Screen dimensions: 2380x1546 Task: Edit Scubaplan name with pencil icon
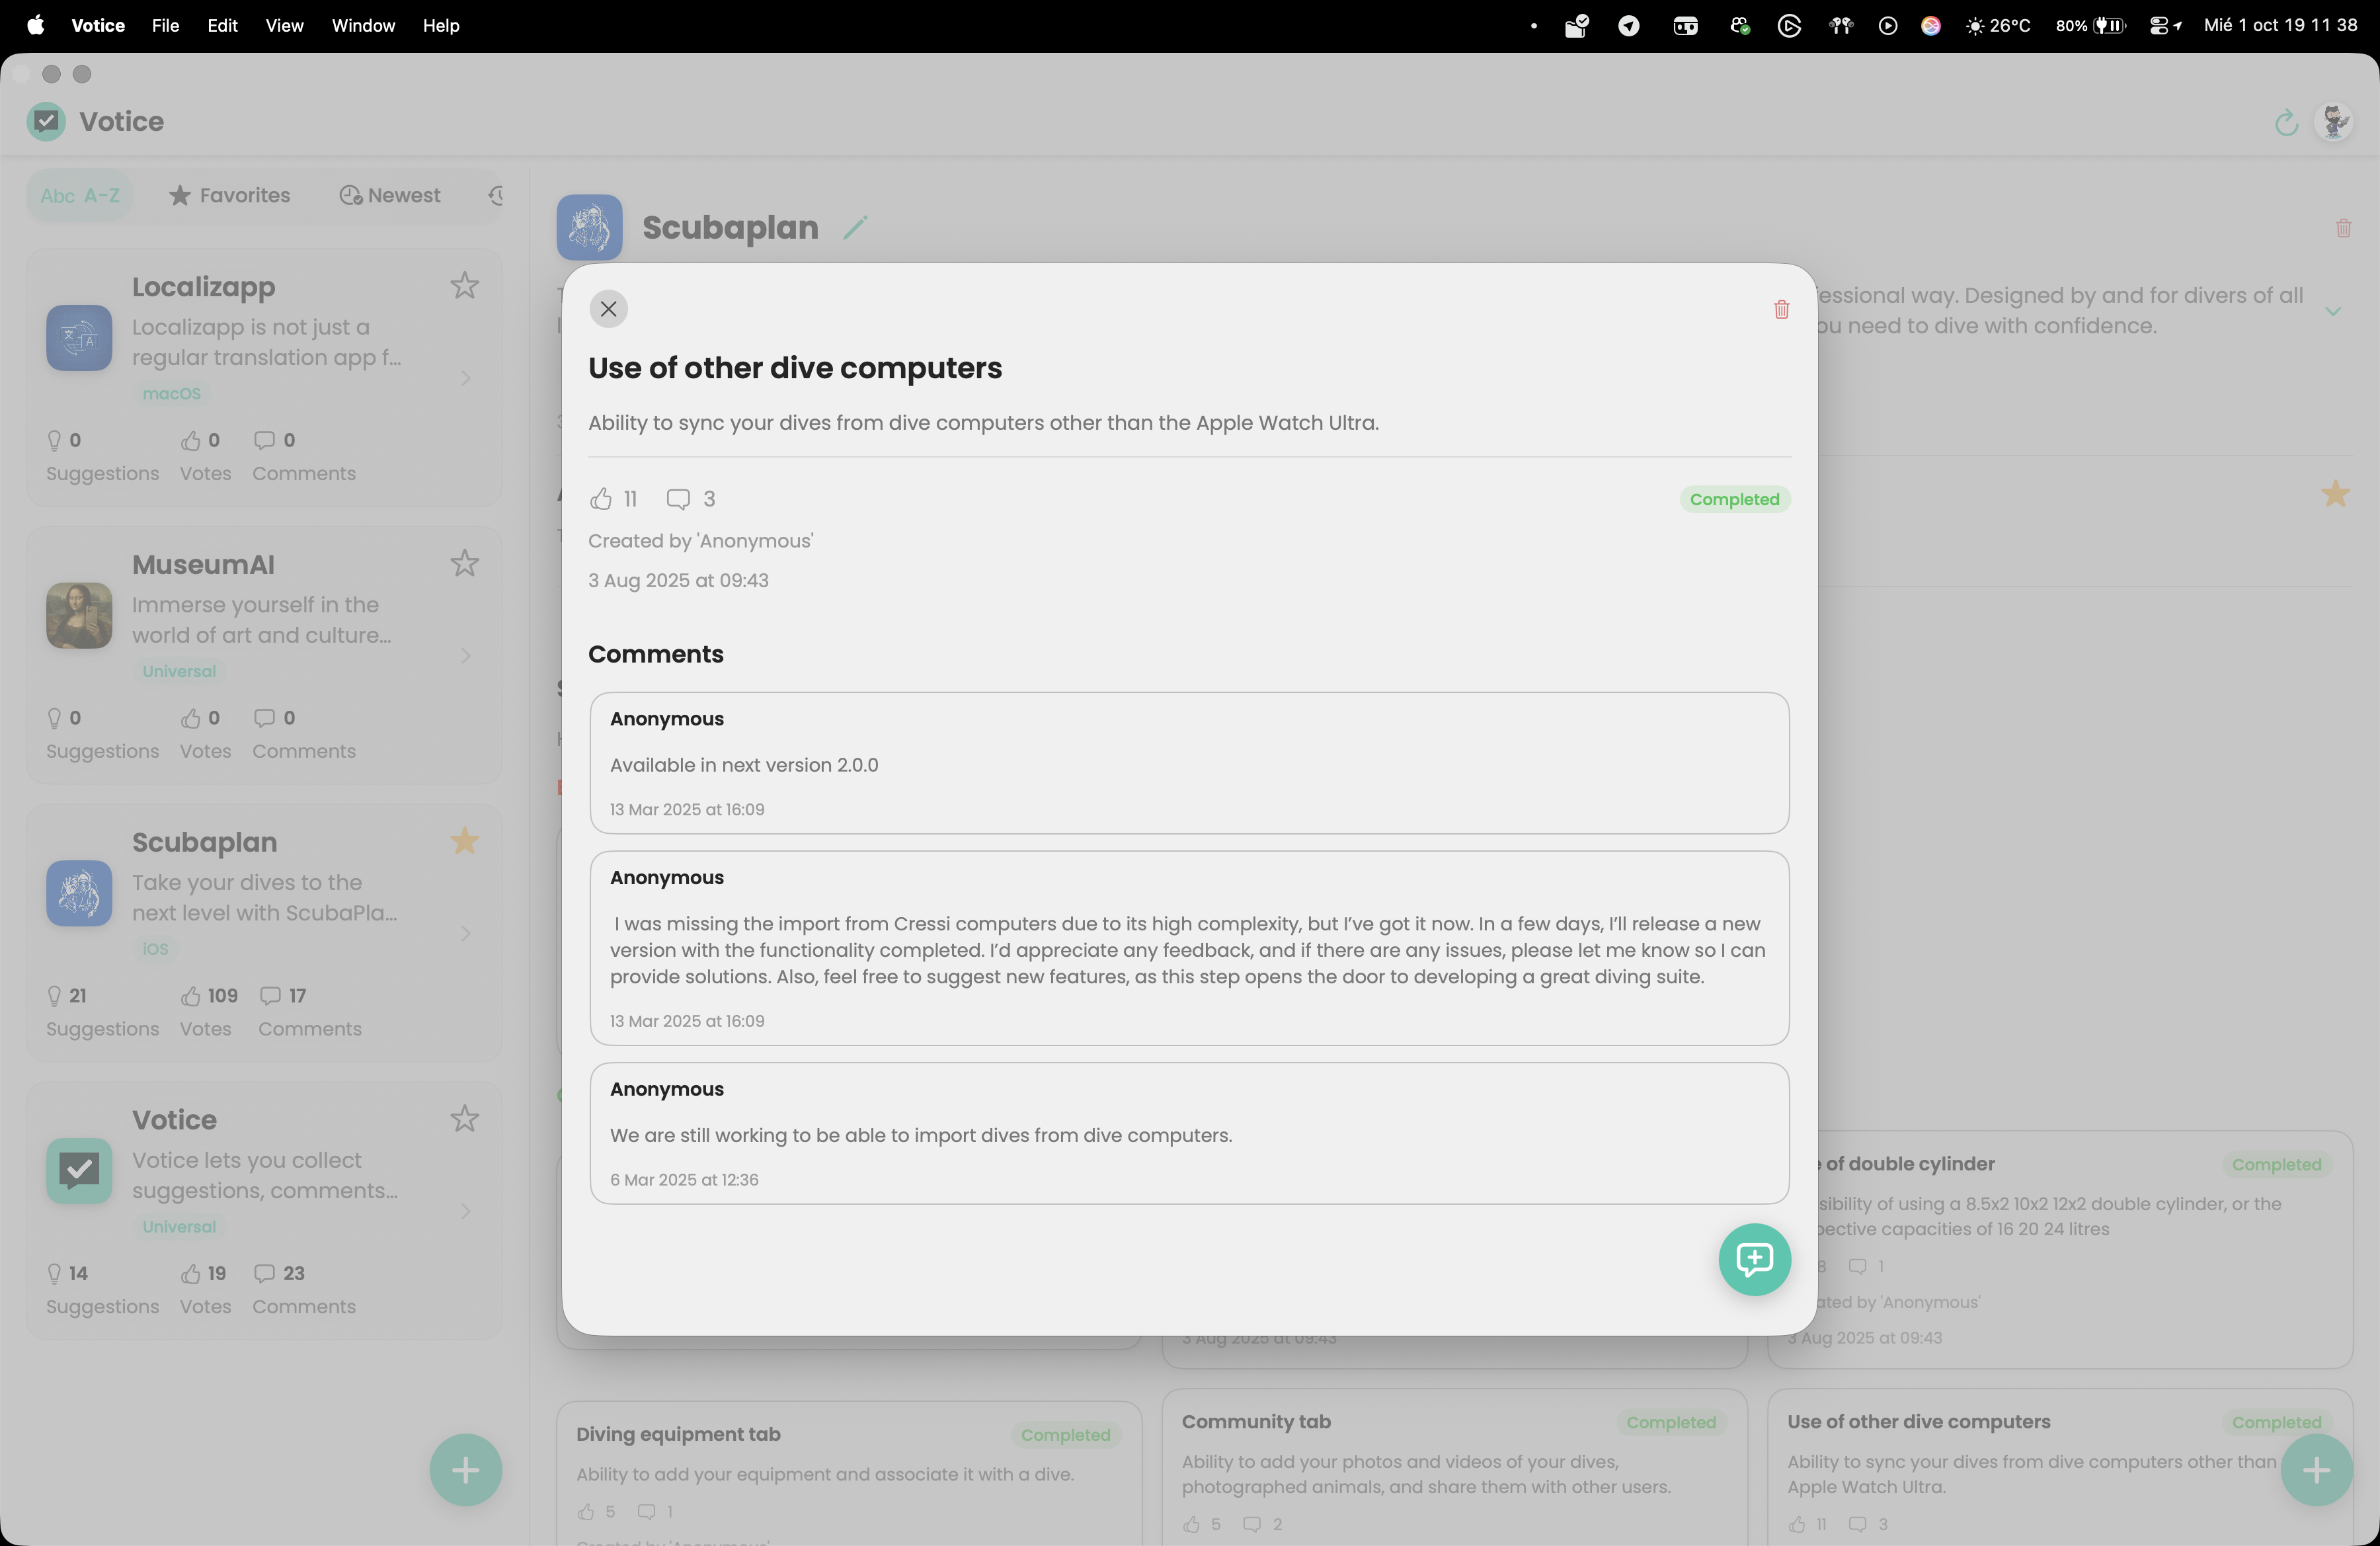(x=855, y=228)
